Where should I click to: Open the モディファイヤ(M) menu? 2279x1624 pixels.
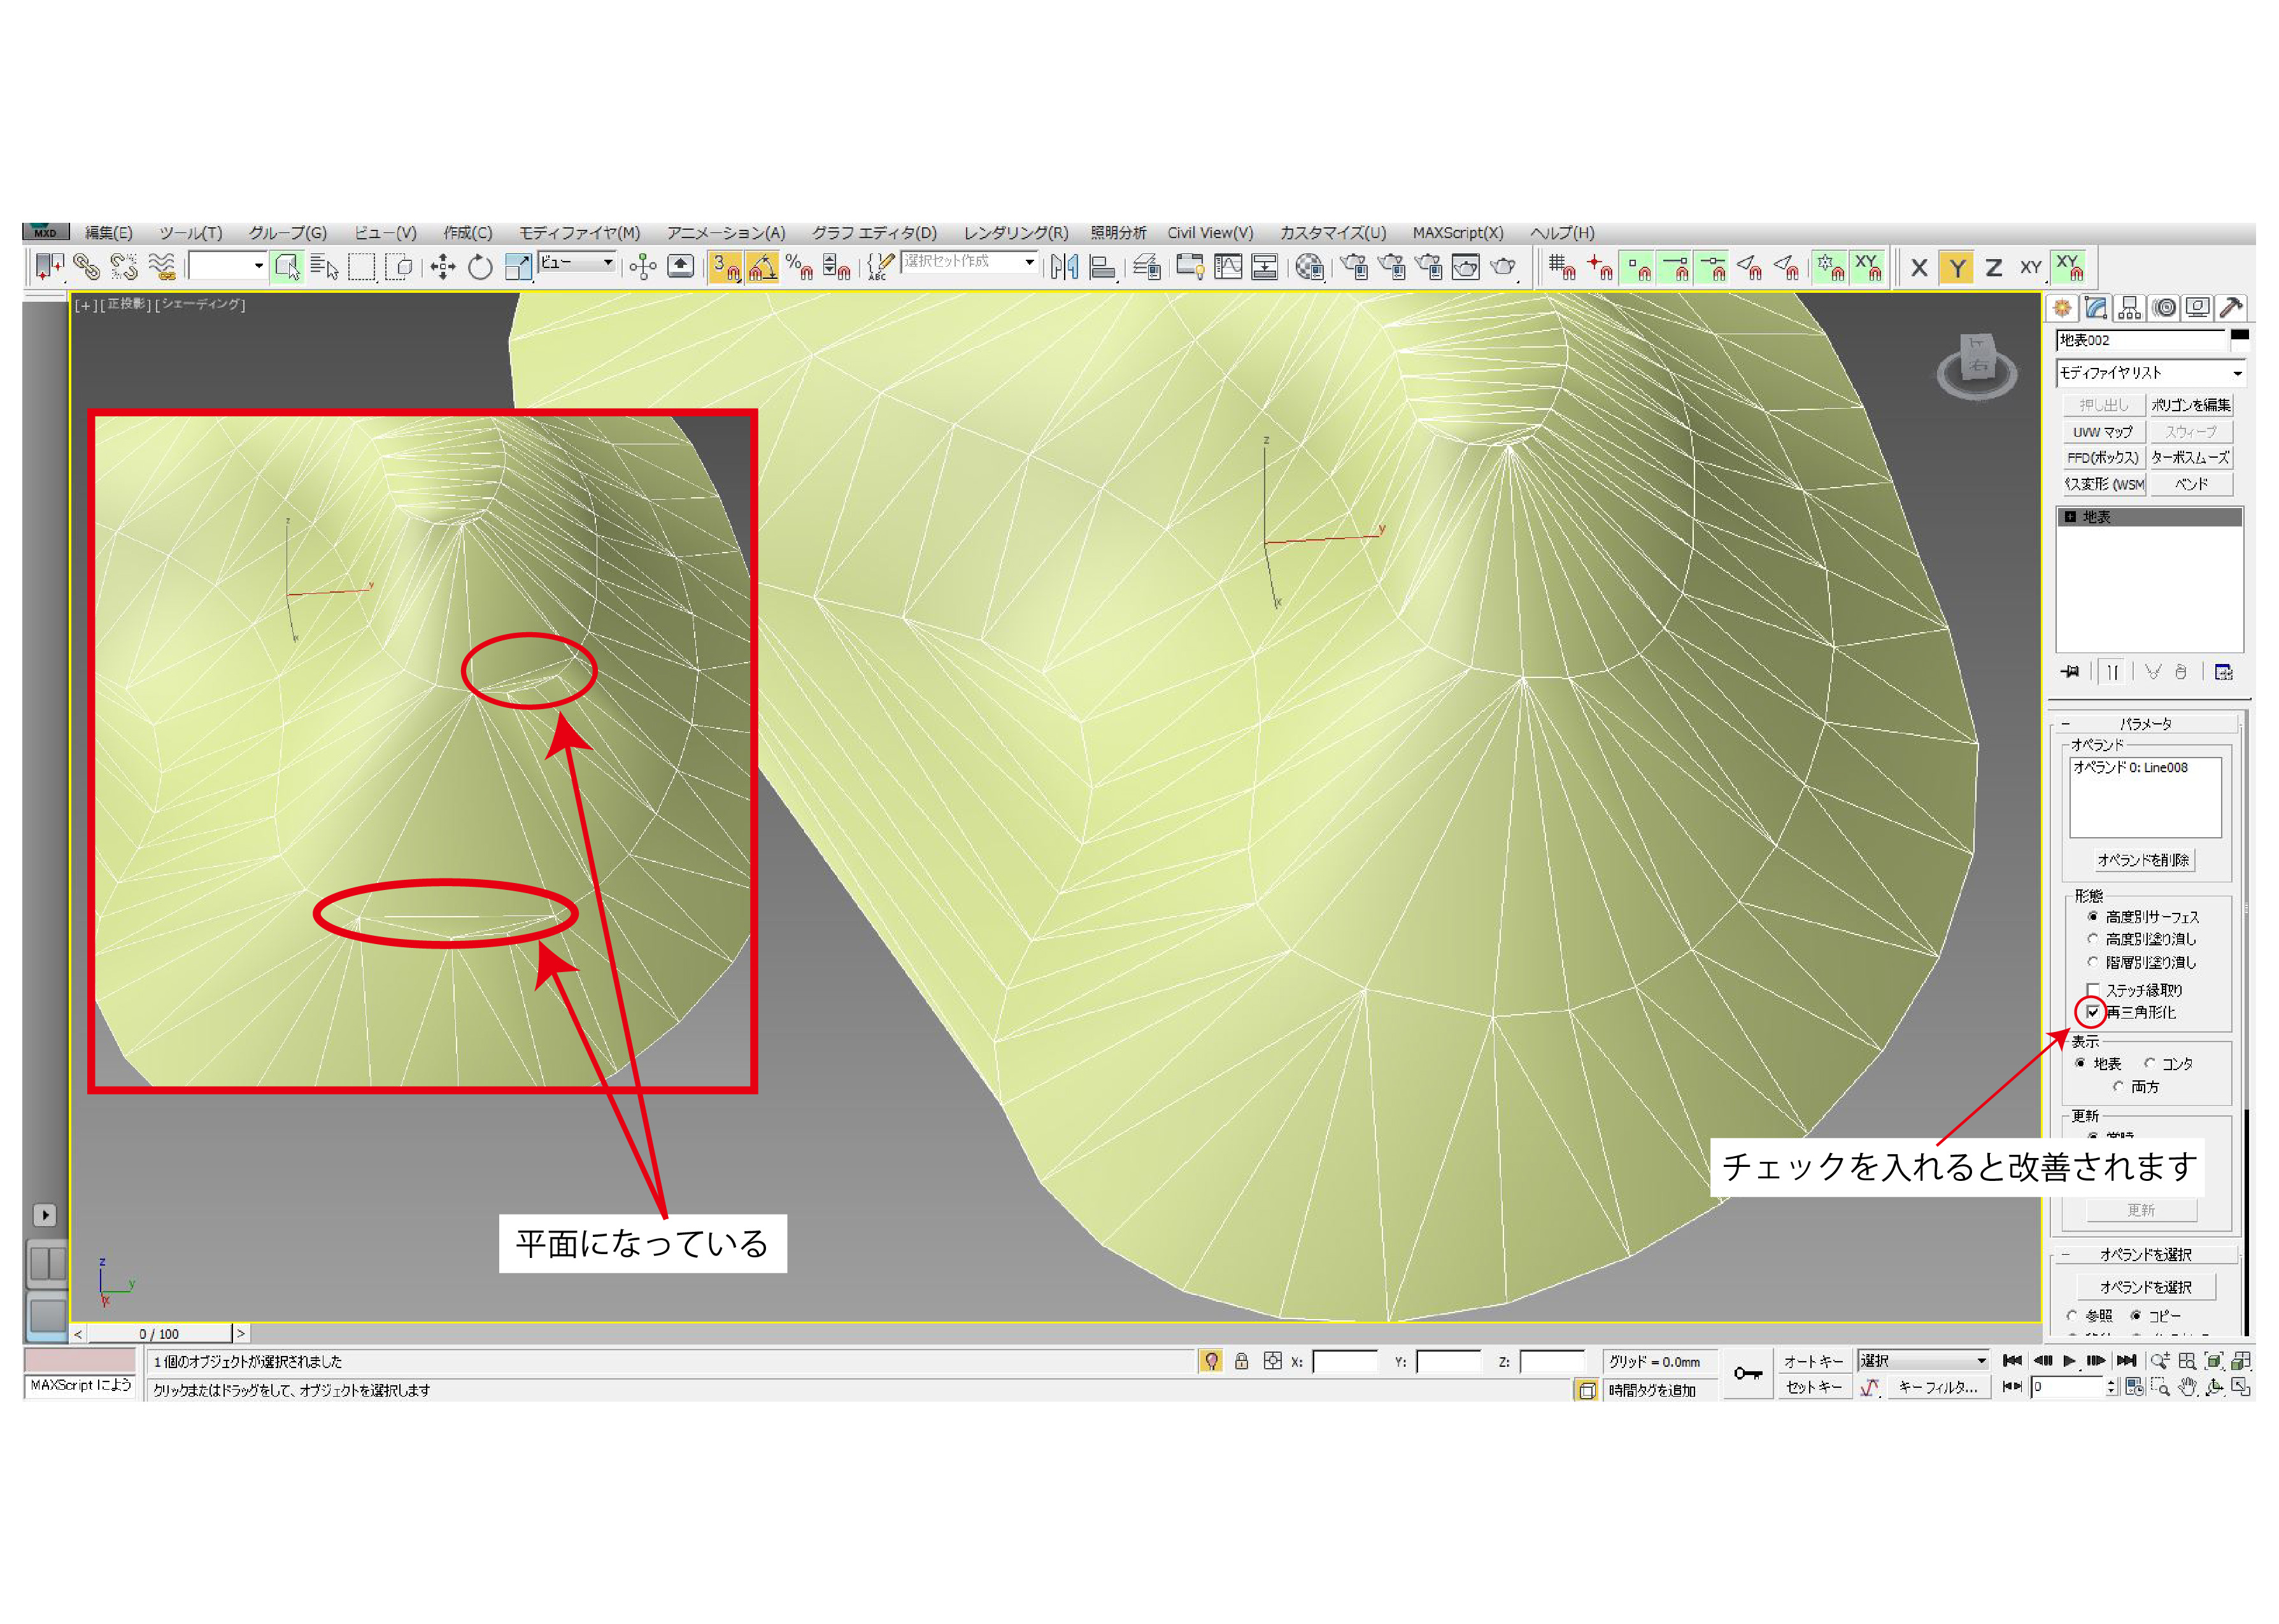tap(579, 233)
